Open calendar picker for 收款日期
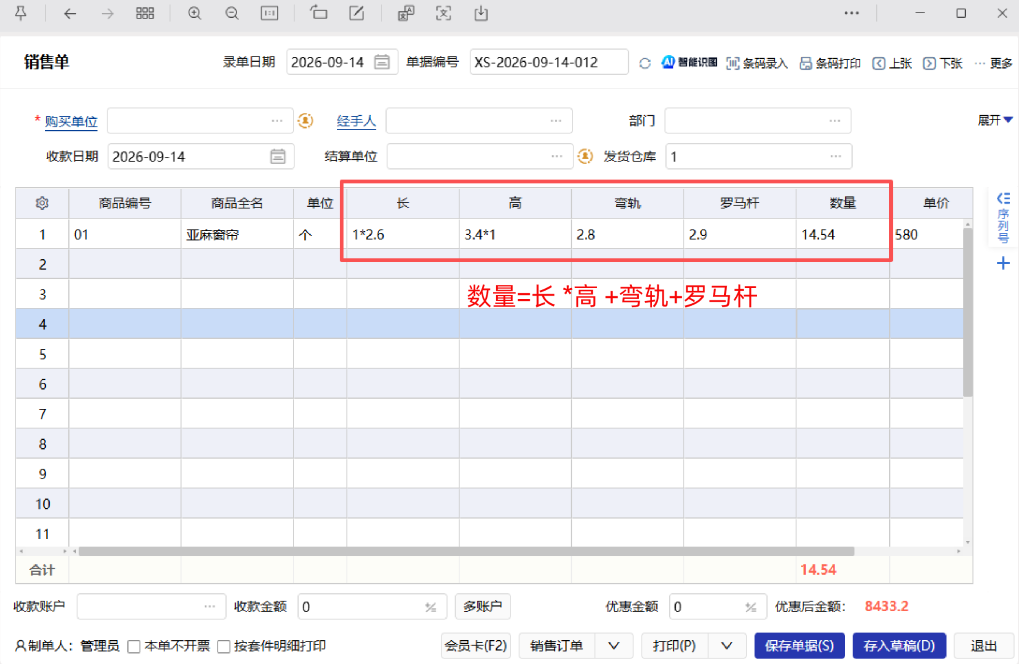1019x664 pixels. coord(278,157)
